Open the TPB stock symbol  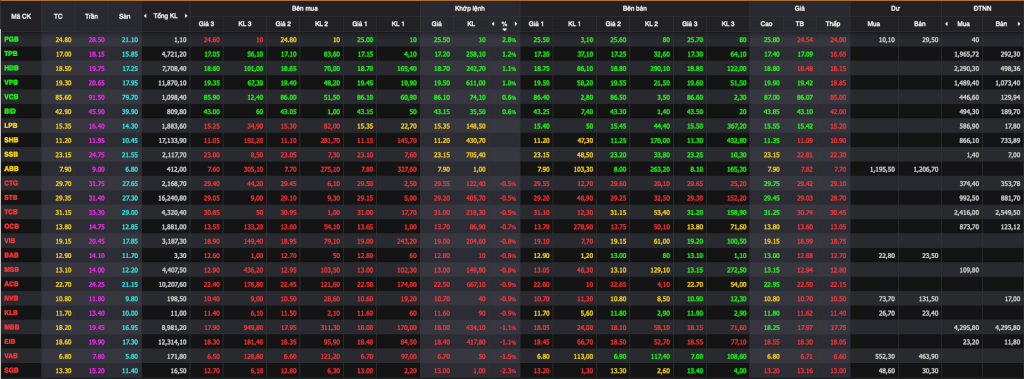pyautogui.click(x=10, y=54)
